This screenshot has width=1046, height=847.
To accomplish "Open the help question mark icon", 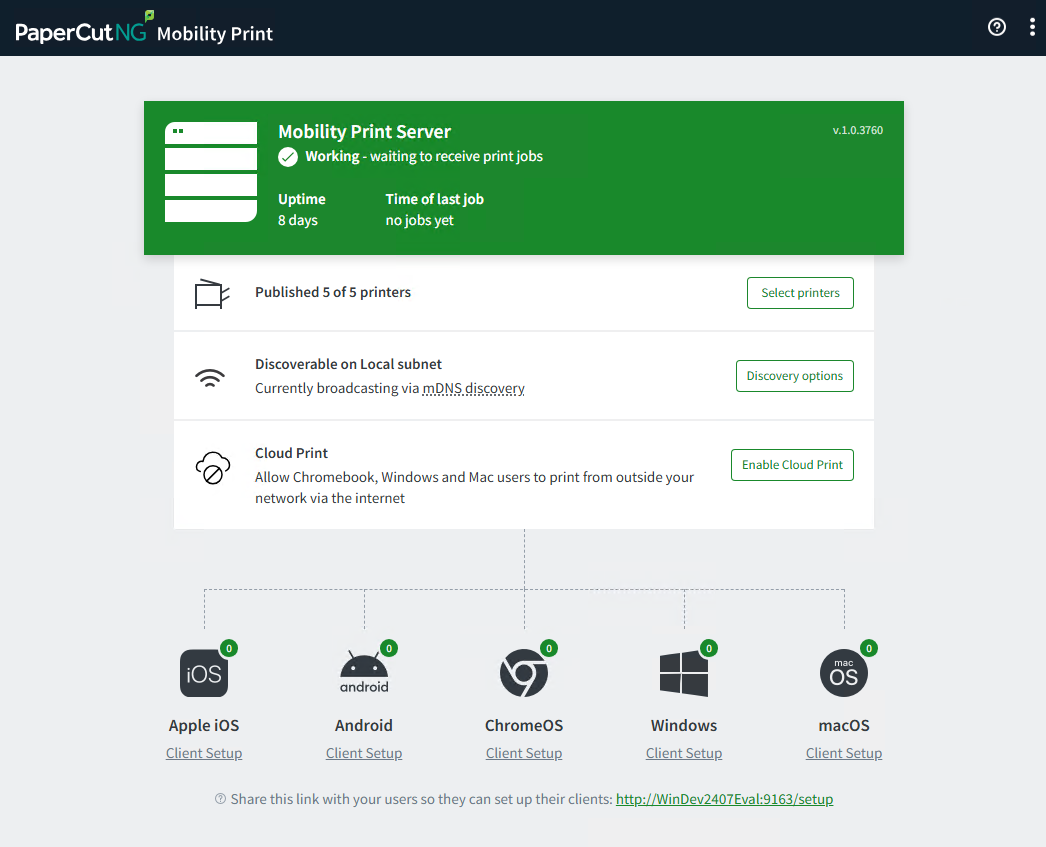I will click(997, 27).
